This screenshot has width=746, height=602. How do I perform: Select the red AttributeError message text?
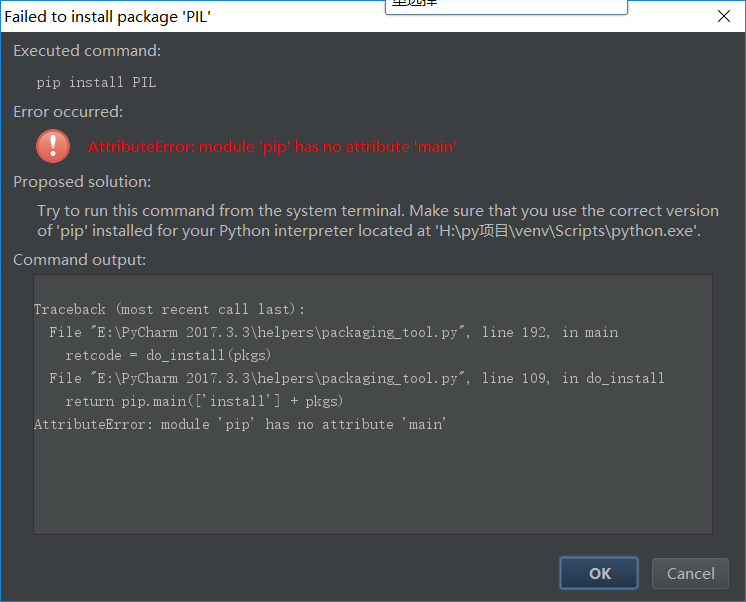point(272,147)
